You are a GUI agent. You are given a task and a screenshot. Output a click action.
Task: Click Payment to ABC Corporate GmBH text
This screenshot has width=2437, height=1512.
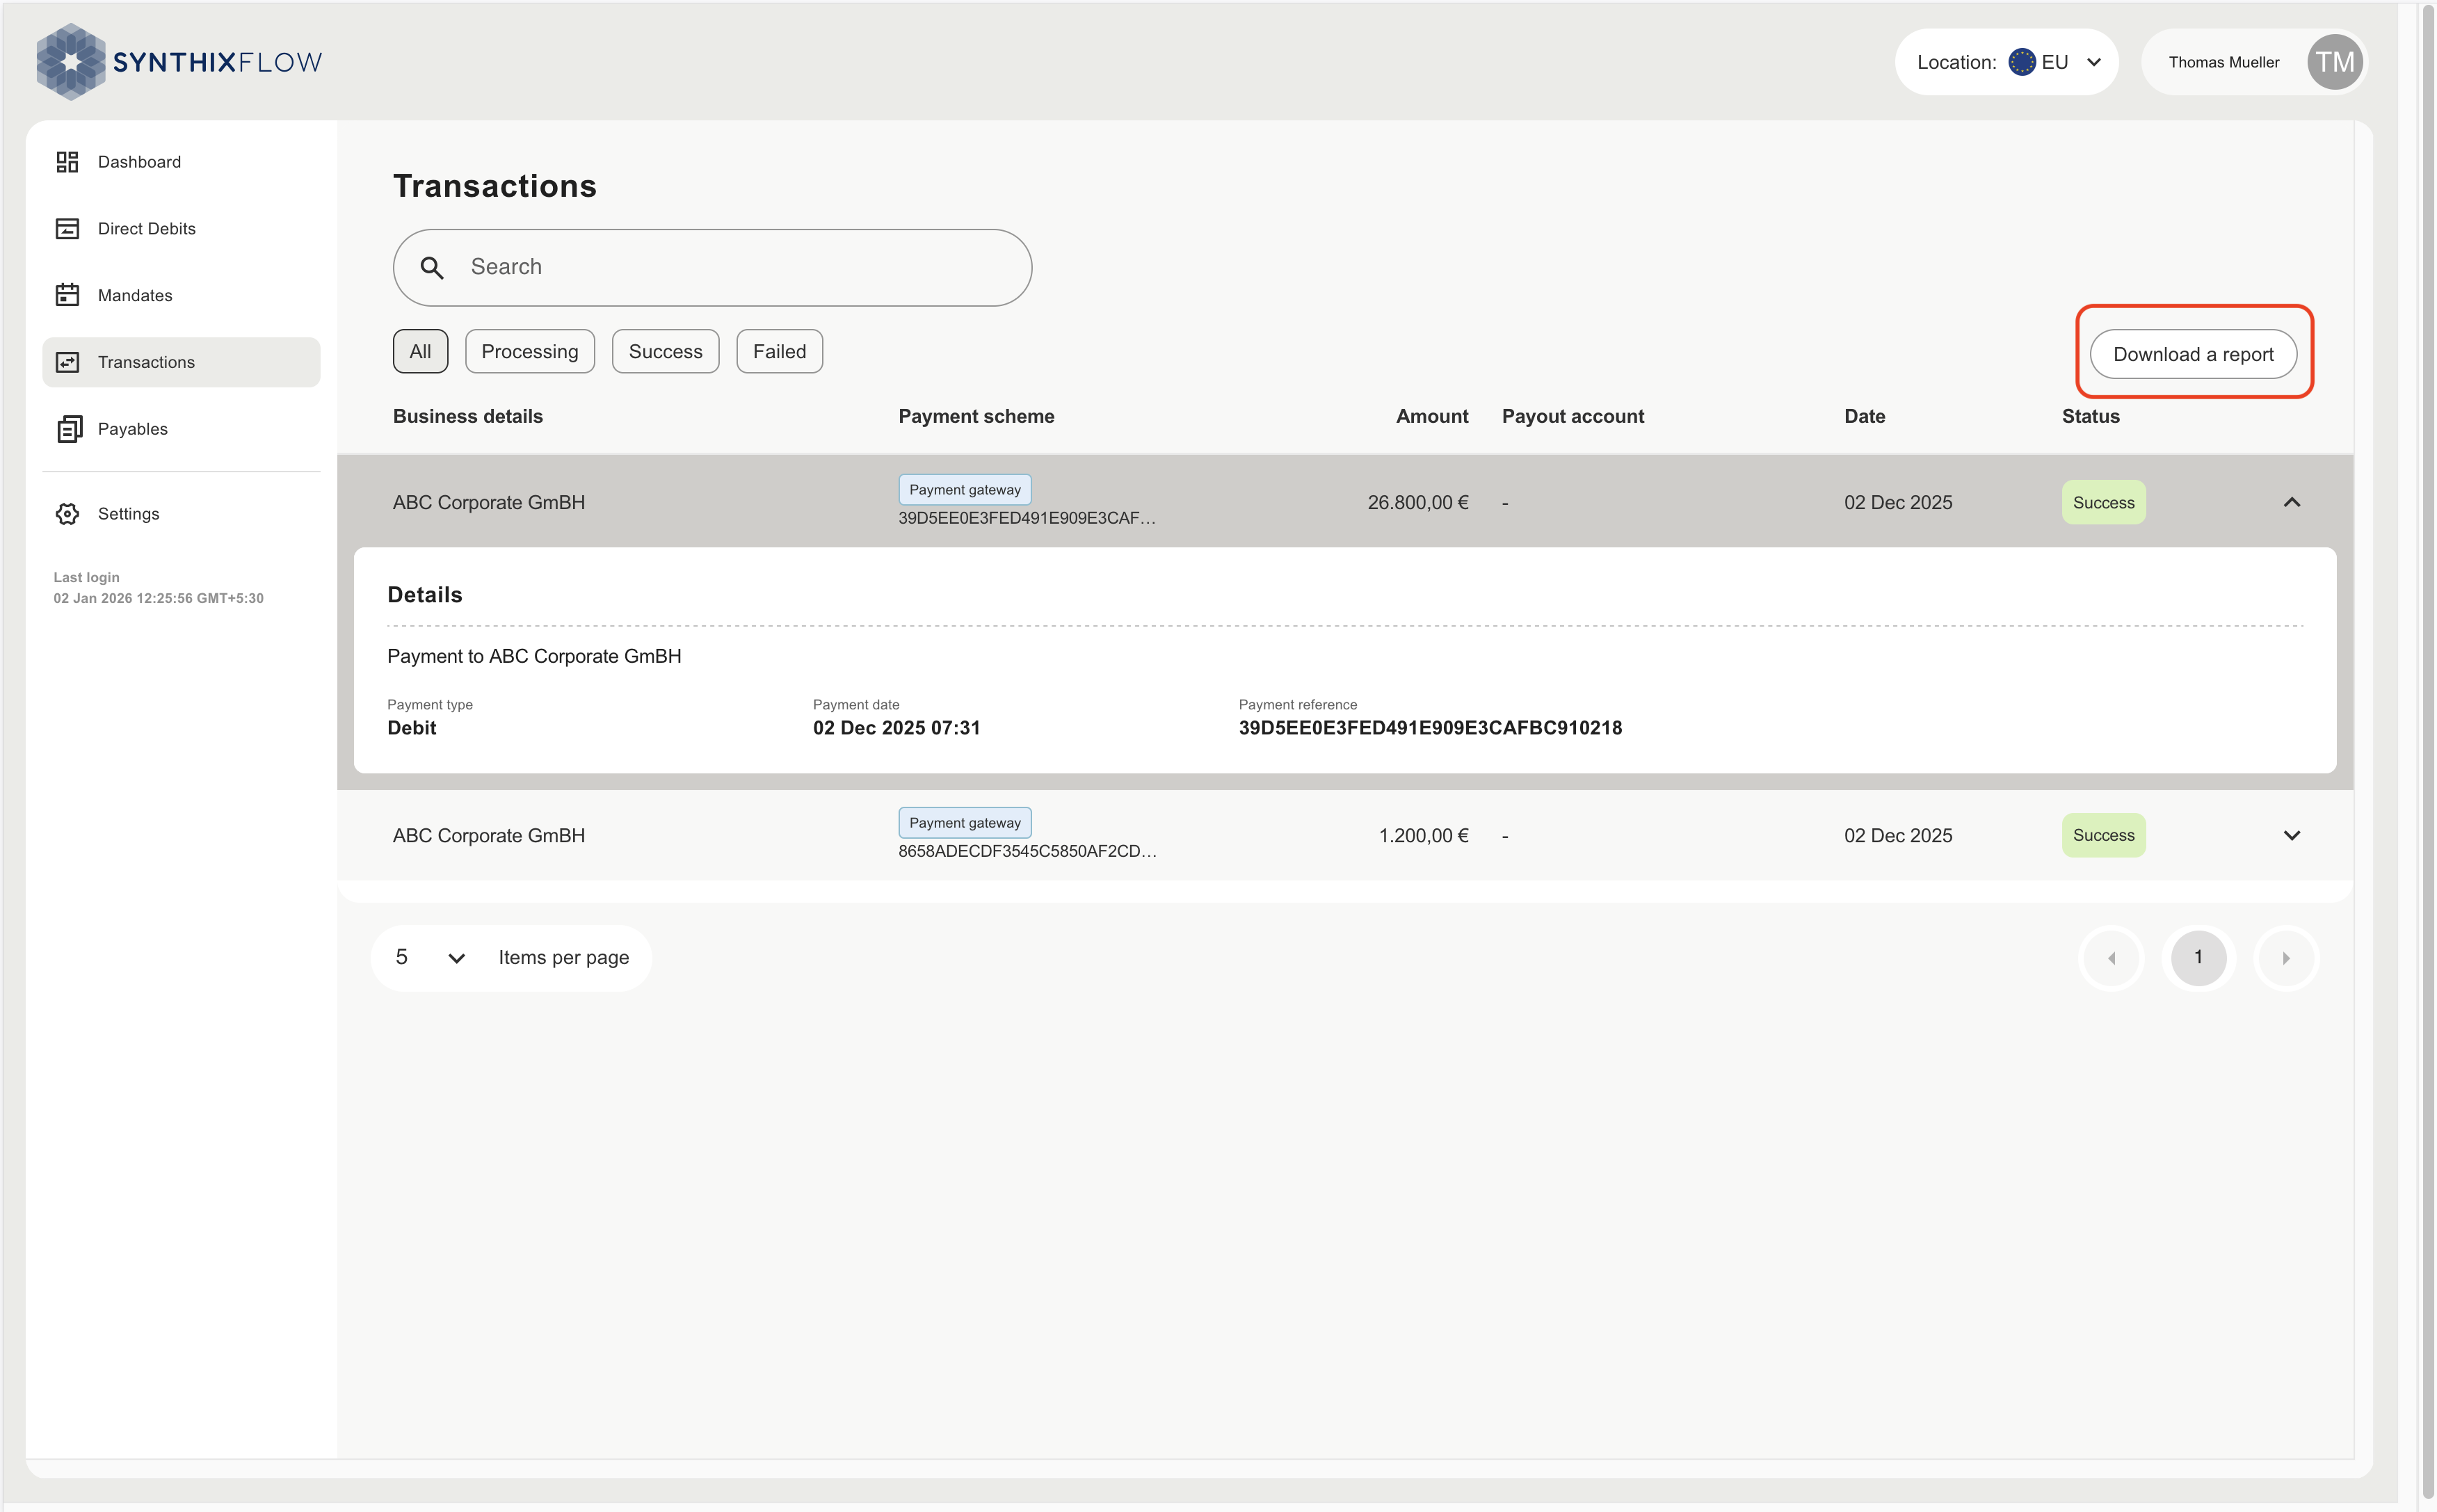tap(534, 656)
